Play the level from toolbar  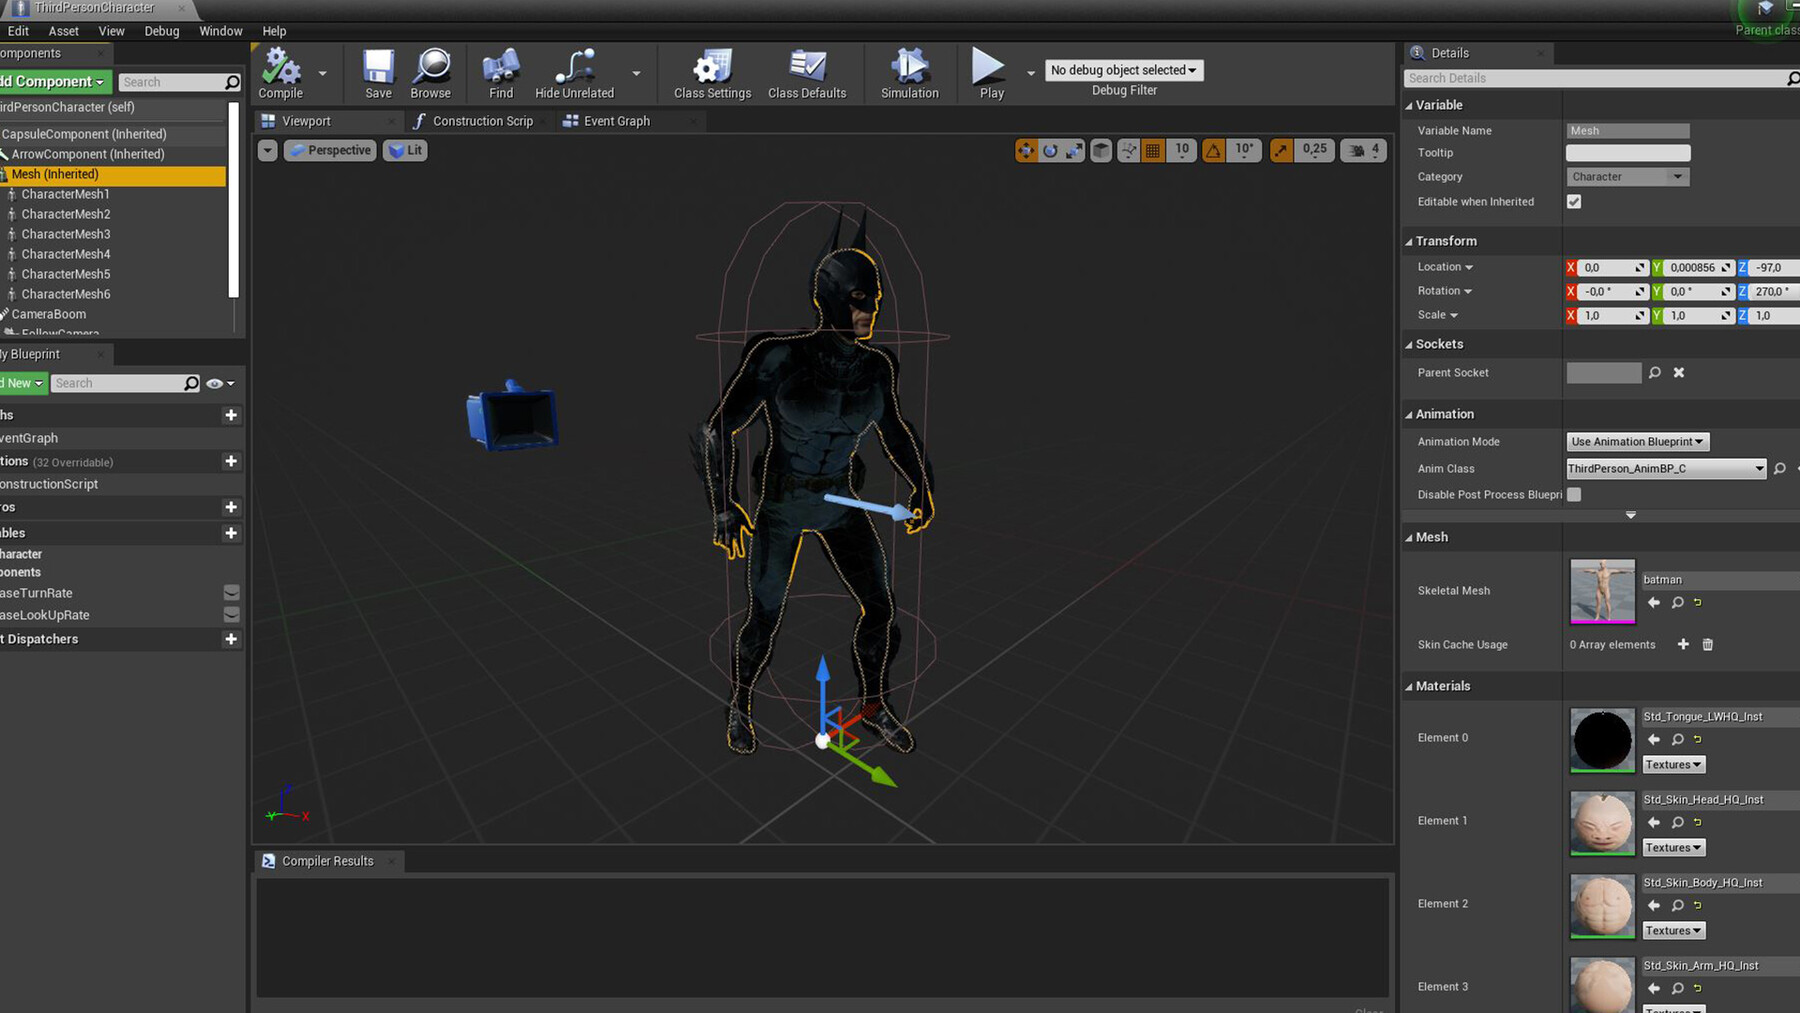tap(991, 74)
